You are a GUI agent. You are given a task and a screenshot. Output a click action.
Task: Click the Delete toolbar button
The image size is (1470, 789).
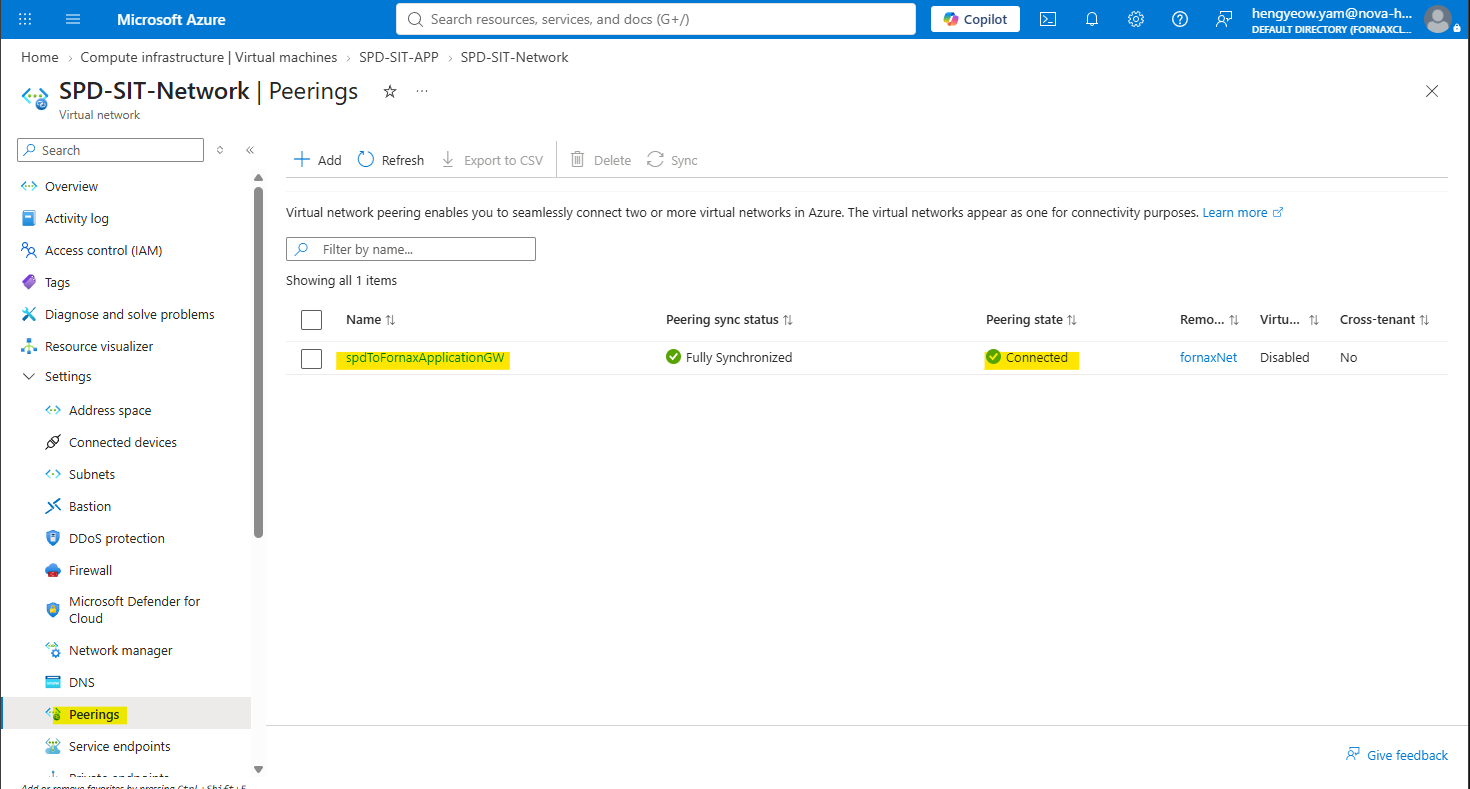tap(601, 160)
